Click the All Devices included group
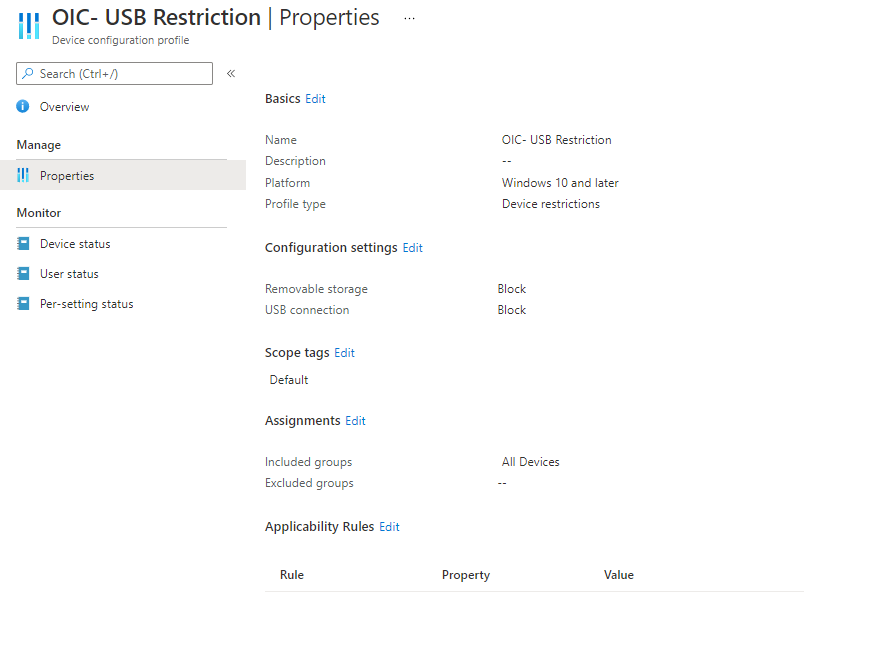 (530, 461)
